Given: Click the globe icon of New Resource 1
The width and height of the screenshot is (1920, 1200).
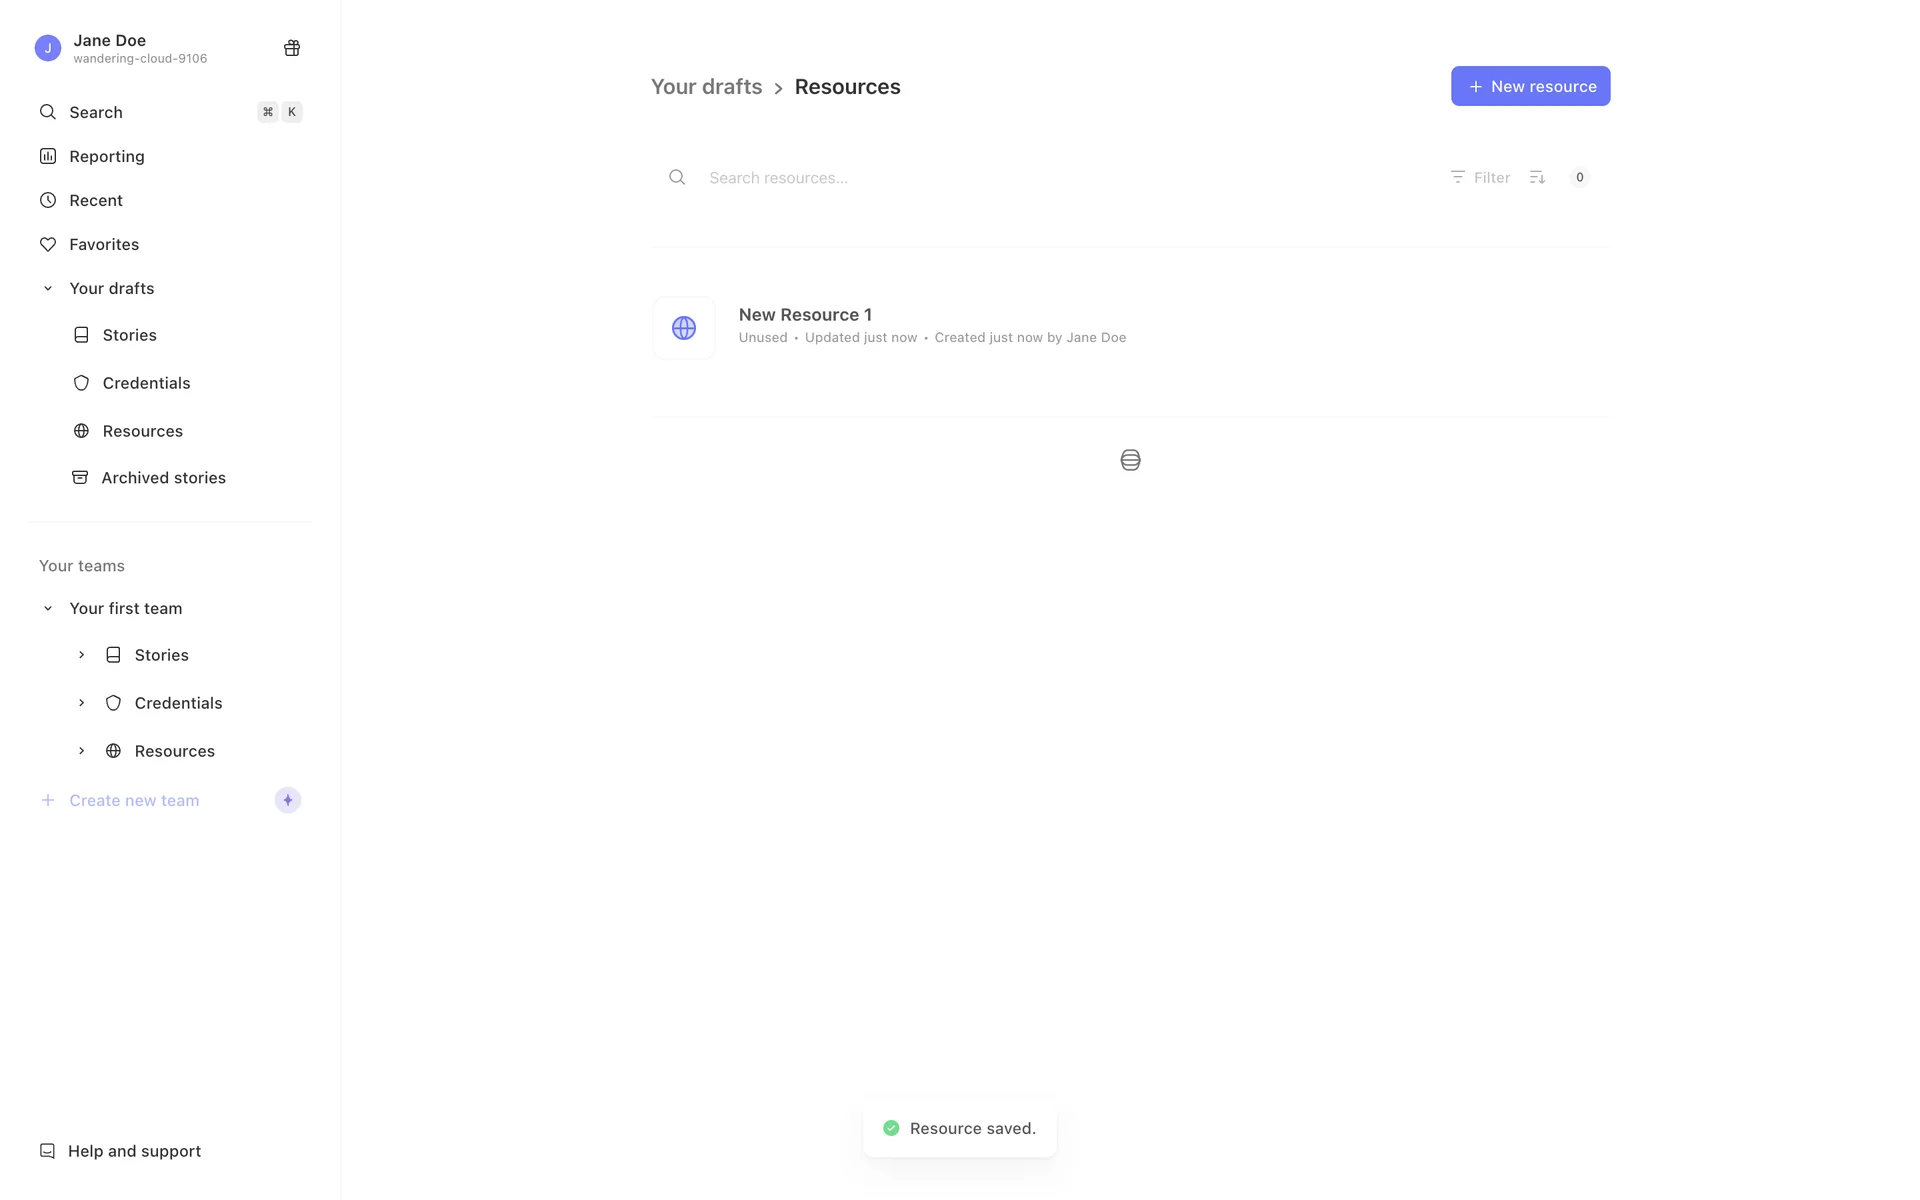Looking at the screenshot, I should [684, 328].
